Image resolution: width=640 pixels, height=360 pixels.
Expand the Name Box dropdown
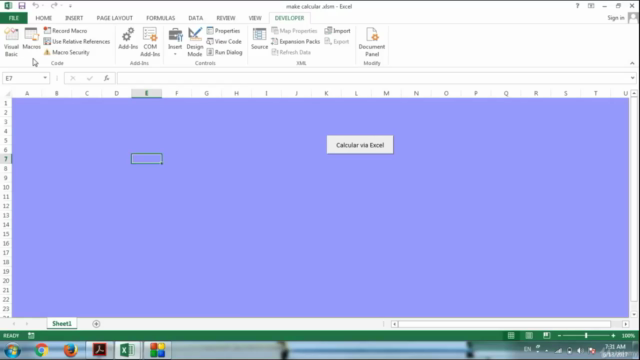click(x=45, y=78)
